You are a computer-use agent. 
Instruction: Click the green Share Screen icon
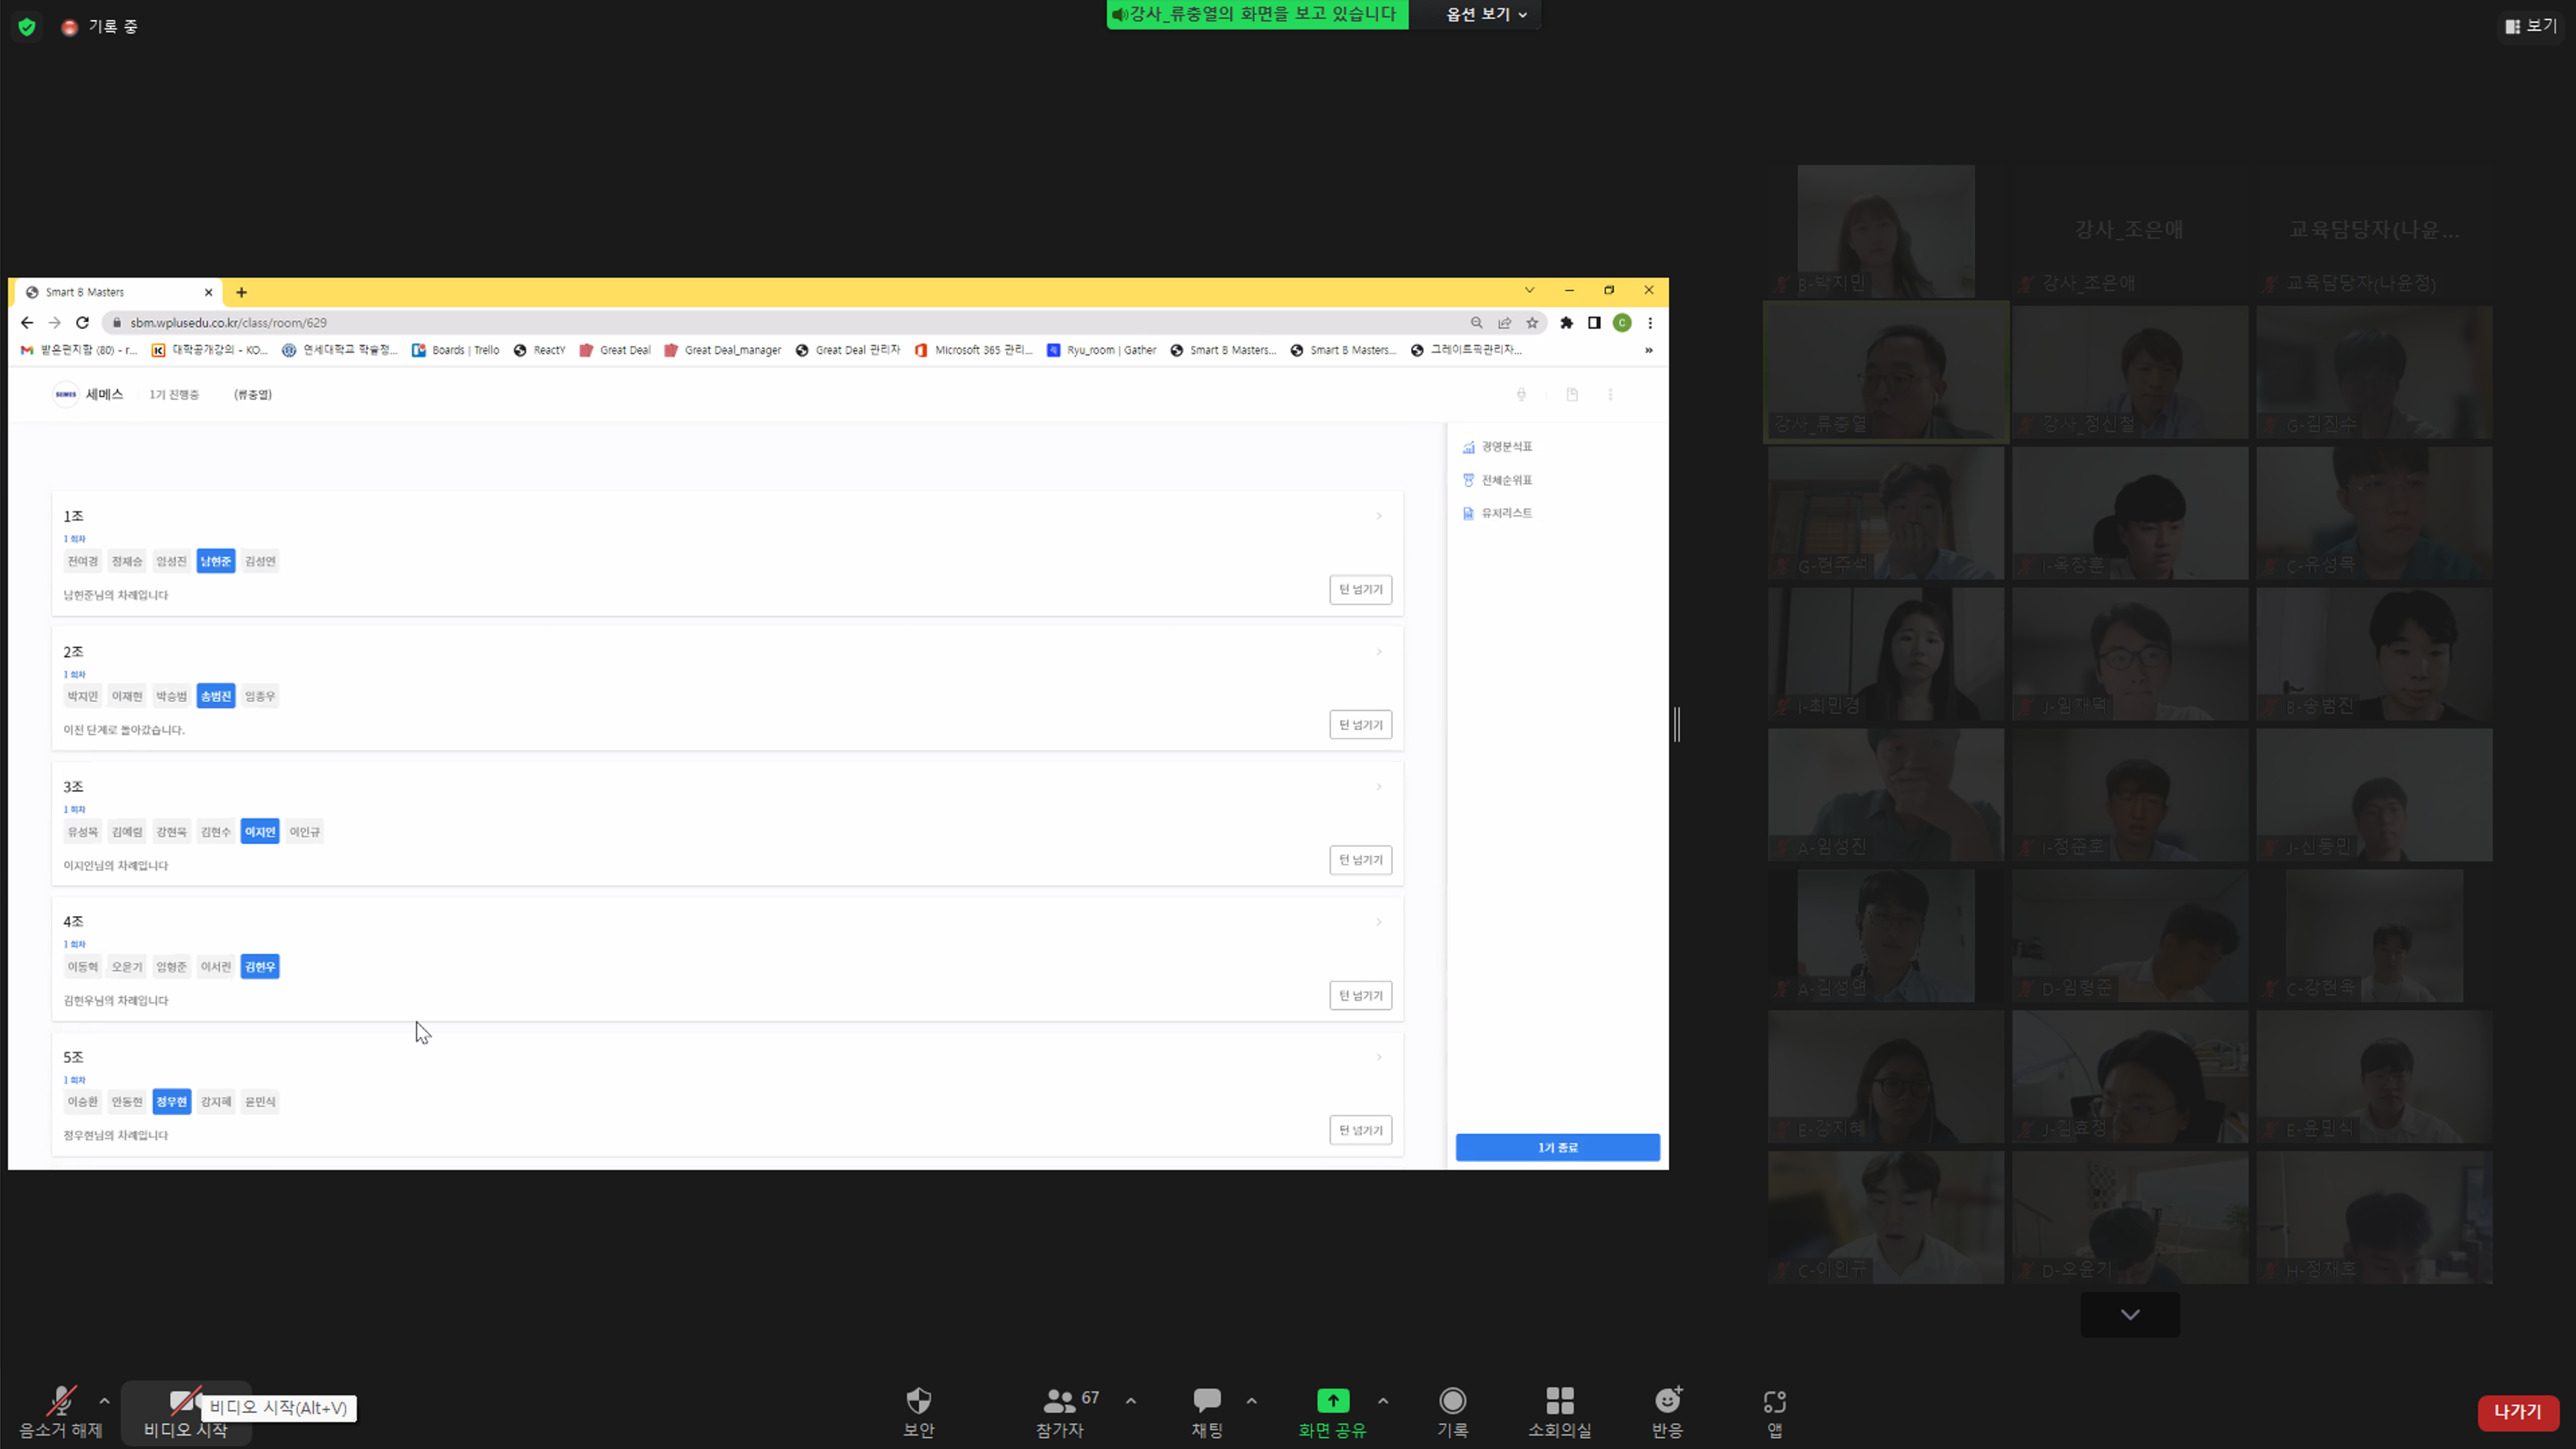coord(1332,1401)
